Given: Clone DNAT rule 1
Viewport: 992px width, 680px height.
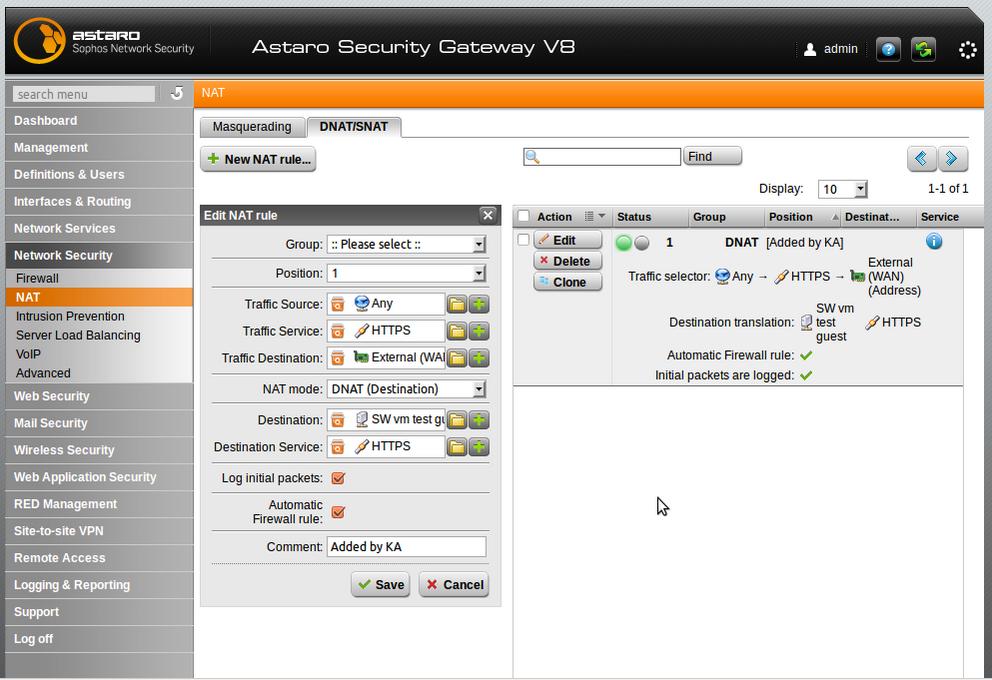Looking at the screenshot, I should tap(567, 282).
